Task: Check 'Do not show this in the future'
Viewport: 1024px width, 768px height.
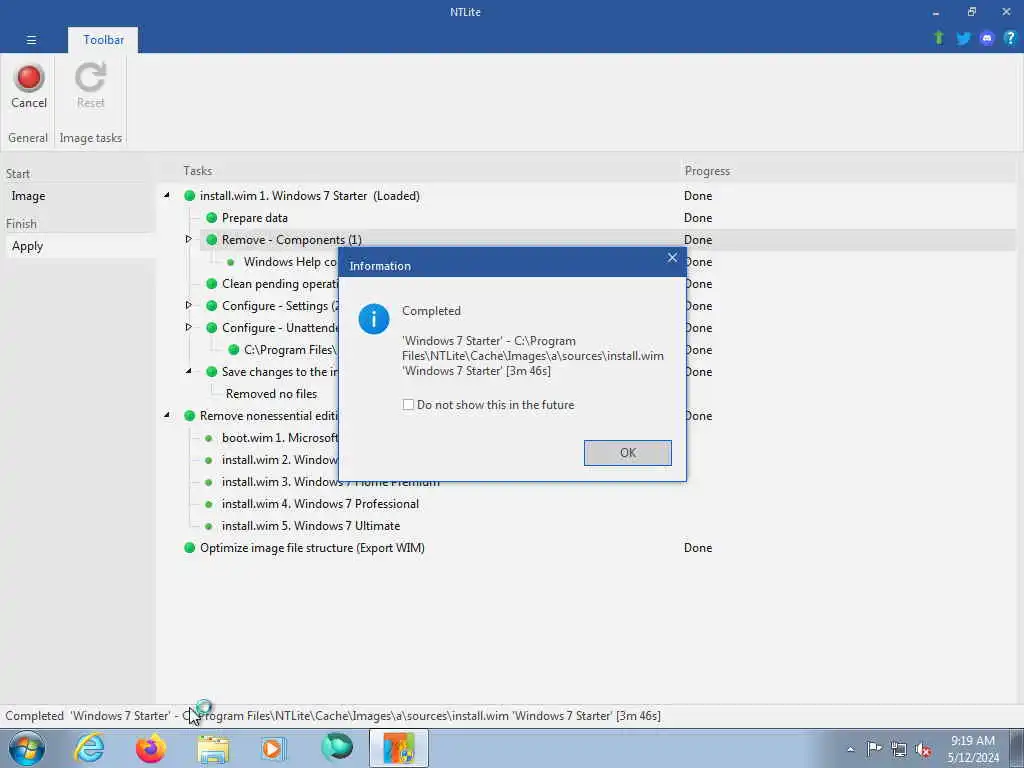Action: (x=408, y=404)
